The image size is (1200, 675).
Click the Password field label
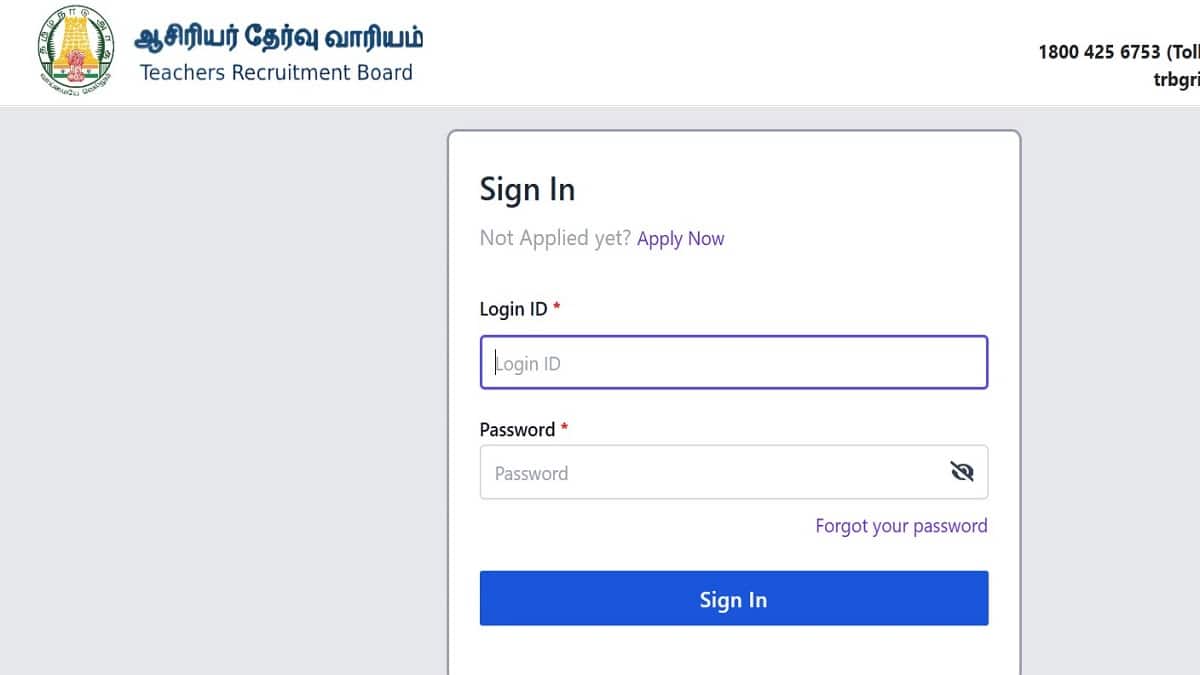(x=517, y=429)
